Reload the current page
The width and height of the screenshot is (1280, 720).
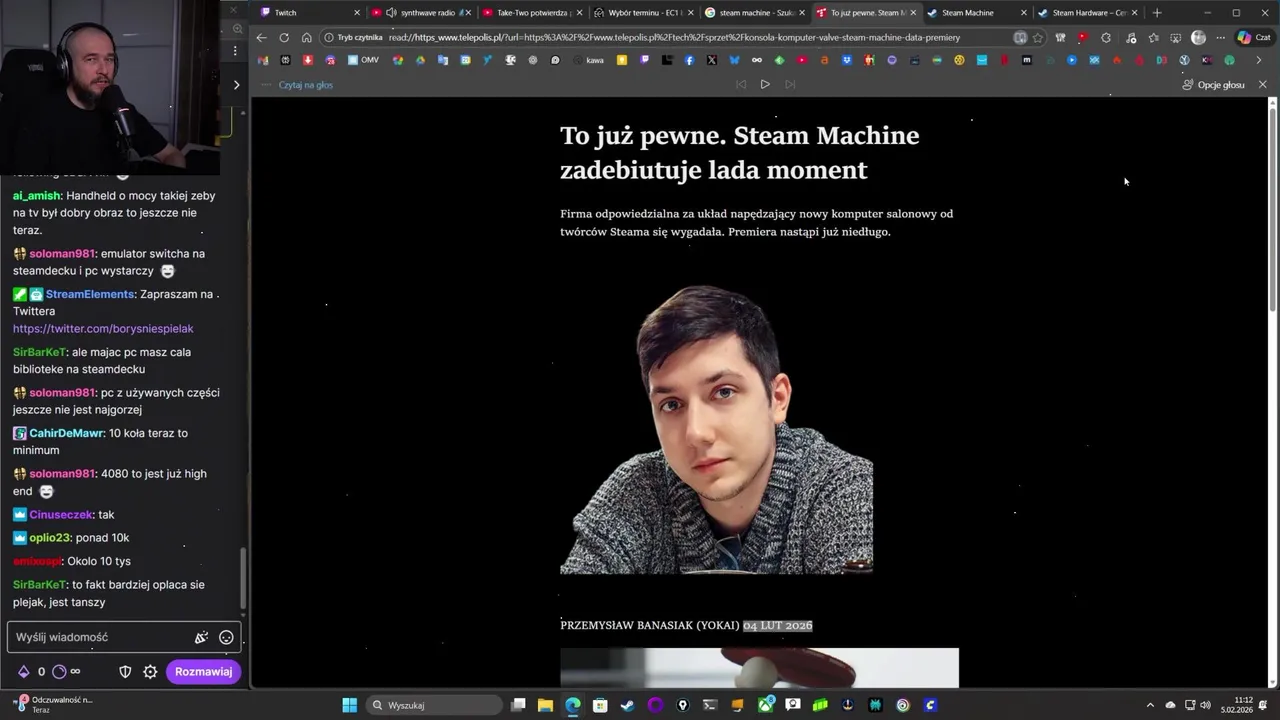point(284,37)
